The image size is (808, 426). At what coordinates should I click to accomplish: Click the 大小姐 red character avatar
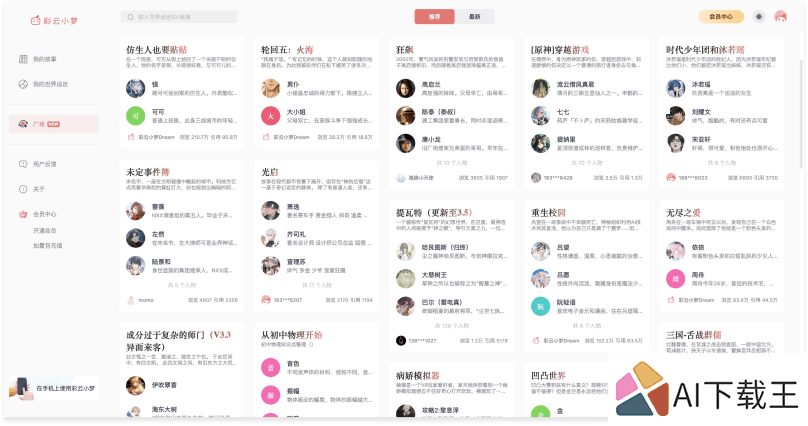pos(271,116)
